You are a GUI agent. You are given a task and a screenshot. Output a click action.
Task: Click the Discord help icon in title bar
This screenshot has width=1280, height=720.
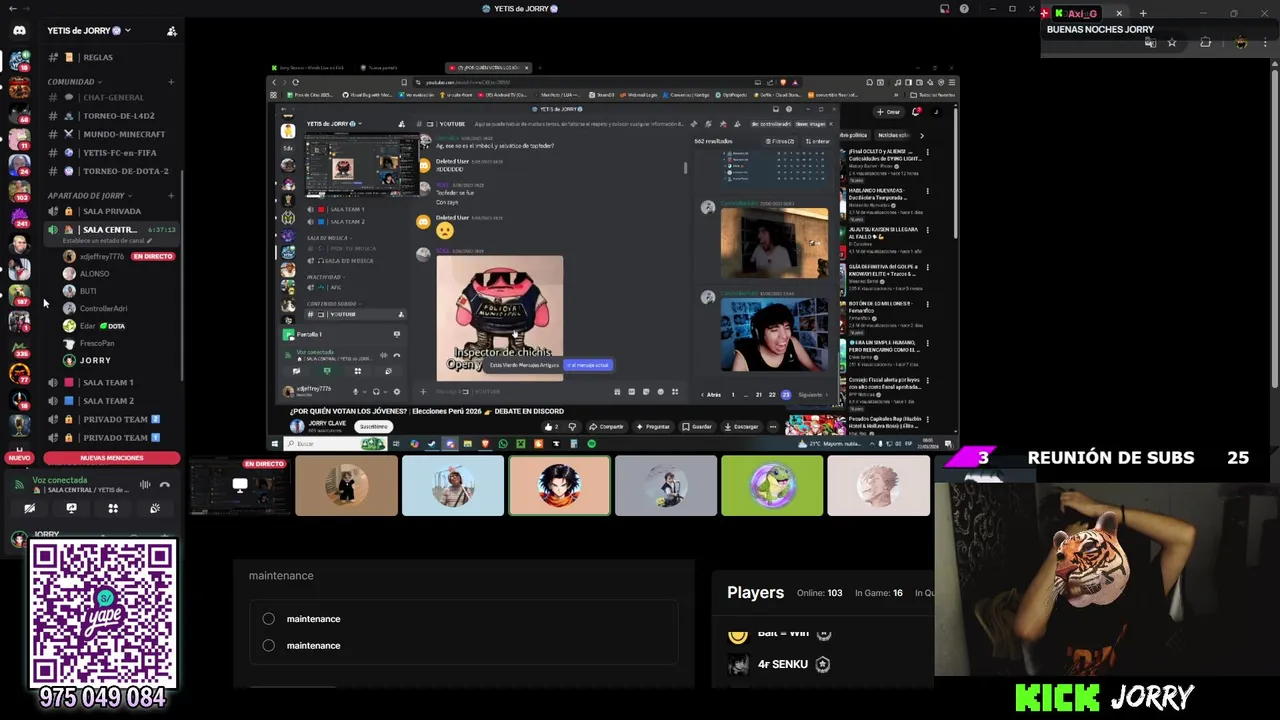(x=964, y=9)
